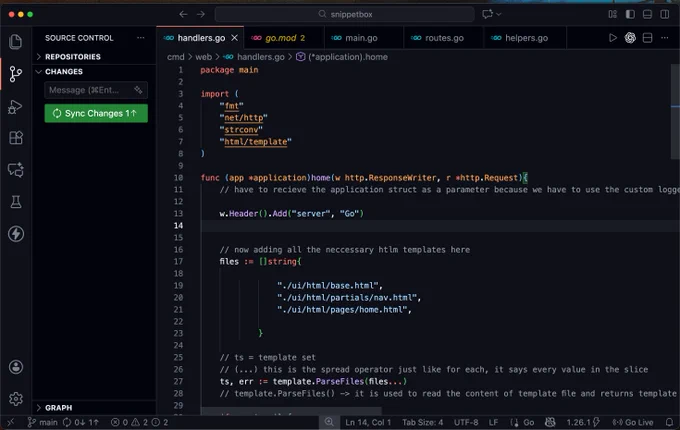Toggle Go Live server
This screenshot has width=680, height=430.
click(633, 422)
